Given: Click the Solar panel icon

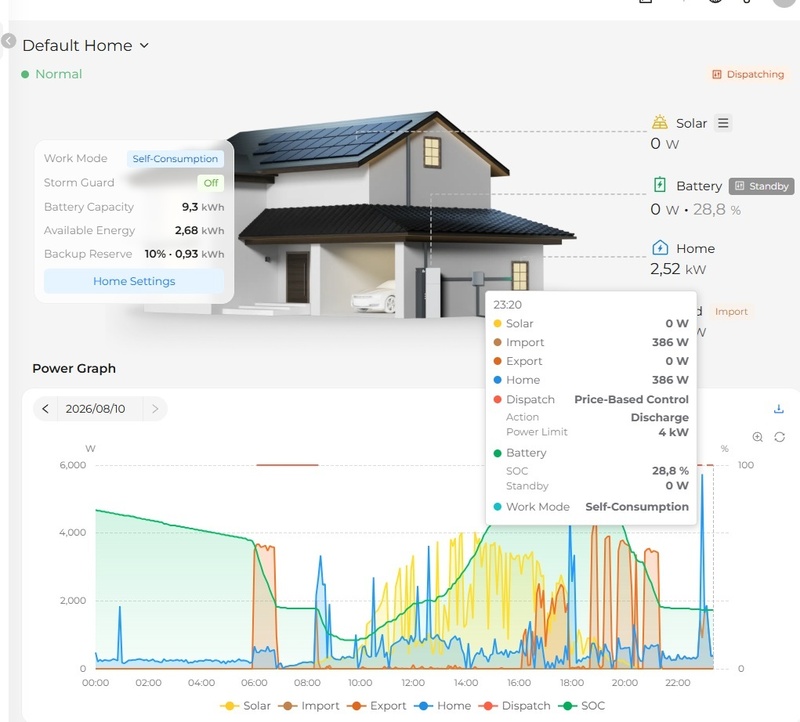Looking at the screenshot, I should pos(660,122).
